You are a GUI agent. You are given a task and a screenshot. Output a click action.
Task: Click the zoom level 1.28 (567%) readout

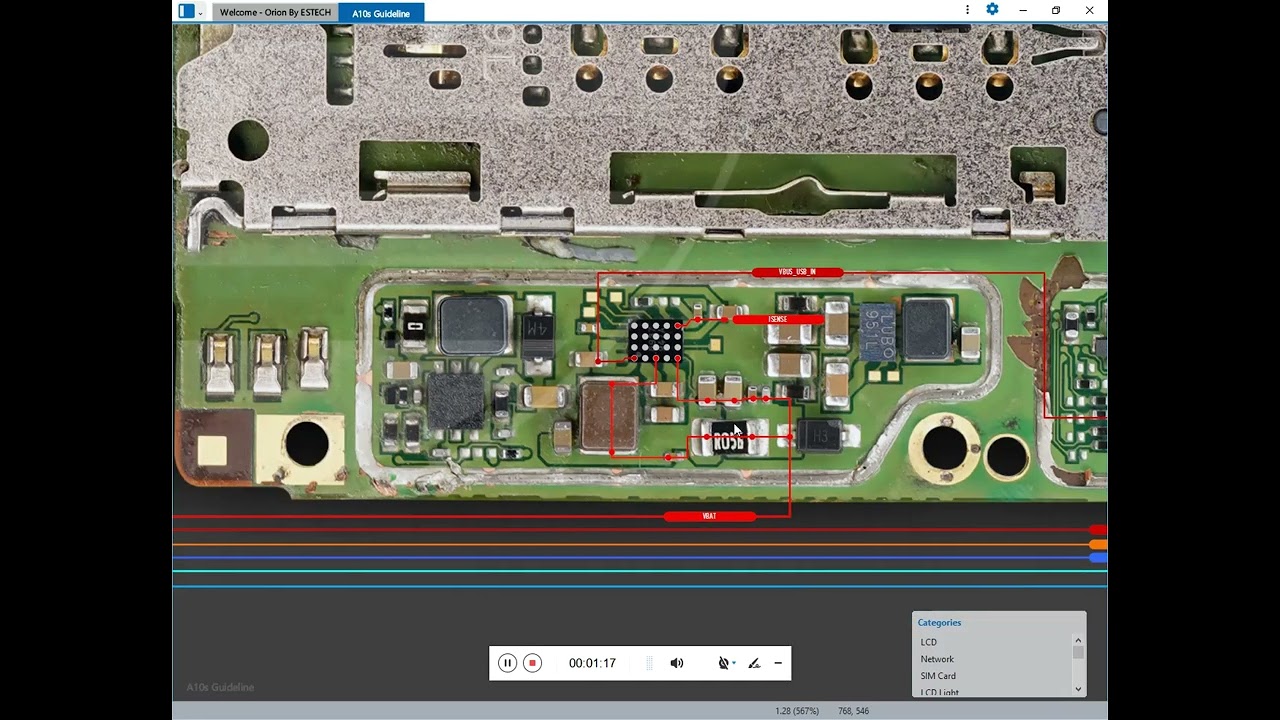(x=797, y=711)
